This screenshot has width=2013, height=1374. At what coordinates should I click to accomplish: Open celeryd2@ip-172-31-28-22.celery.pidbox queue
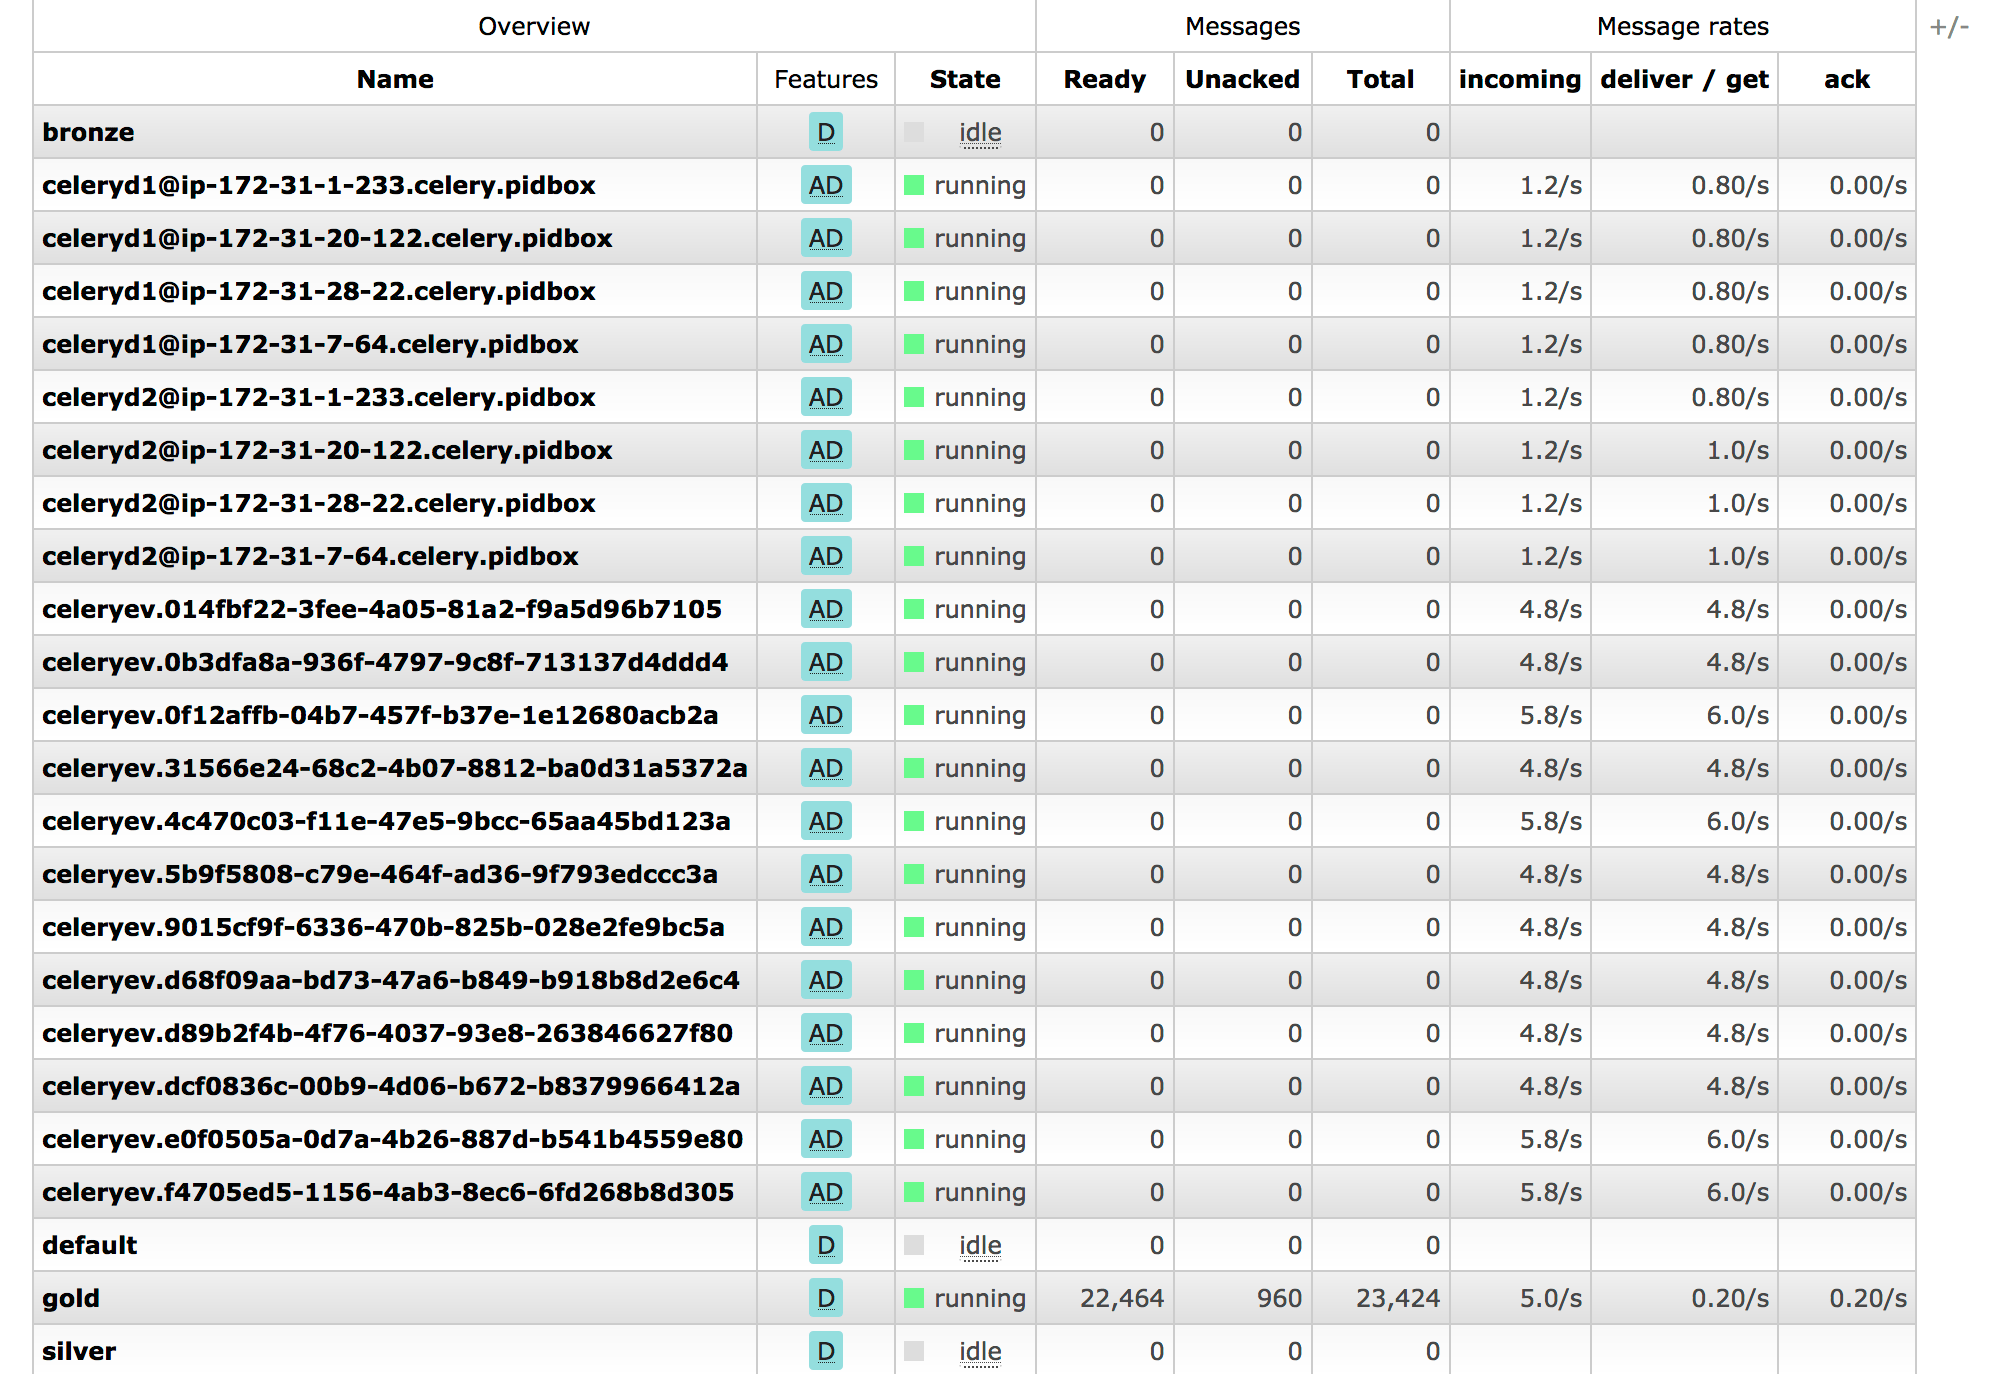point(319,503)
